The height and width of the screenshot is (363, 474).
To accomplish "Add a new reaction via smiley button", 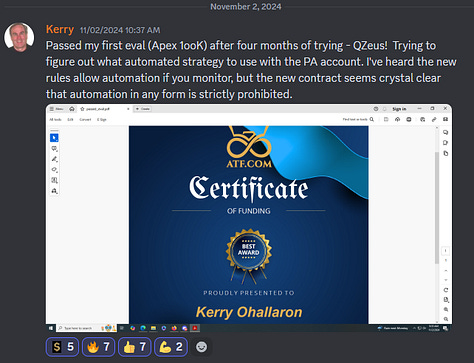I will click(201, 347).
